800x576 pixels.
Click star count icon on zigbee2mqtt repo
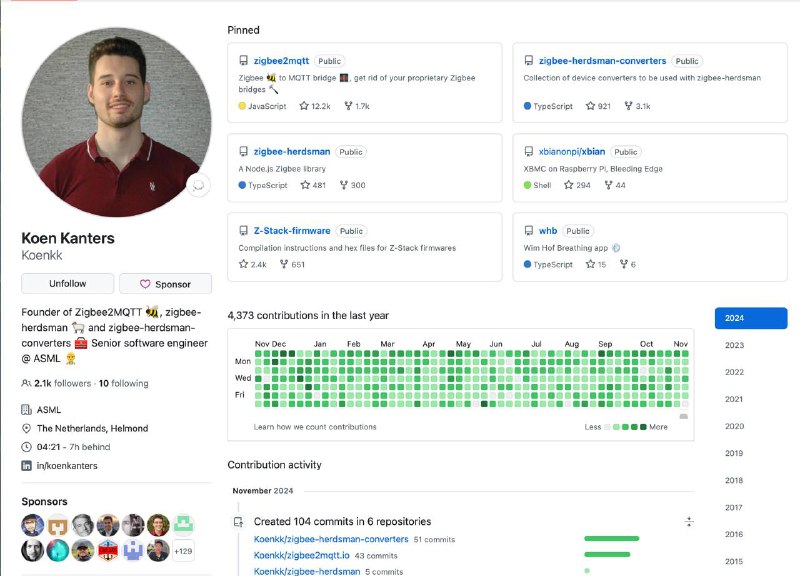[302, 105]
